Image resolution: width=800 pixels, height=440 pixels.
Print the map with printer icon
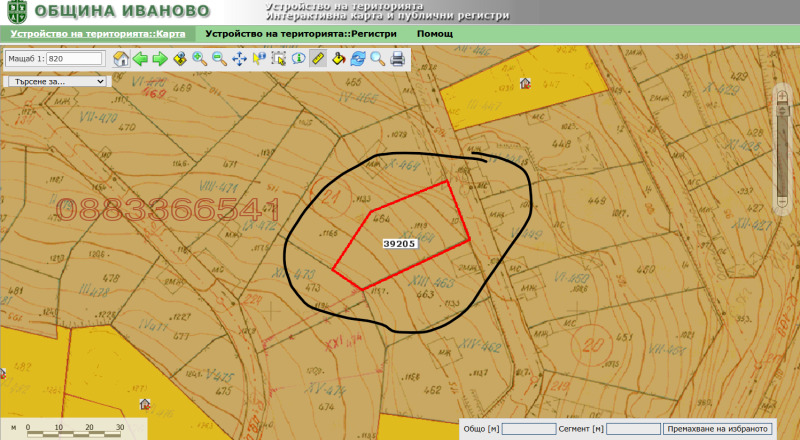pyautogui.click(x=397, y=59)
